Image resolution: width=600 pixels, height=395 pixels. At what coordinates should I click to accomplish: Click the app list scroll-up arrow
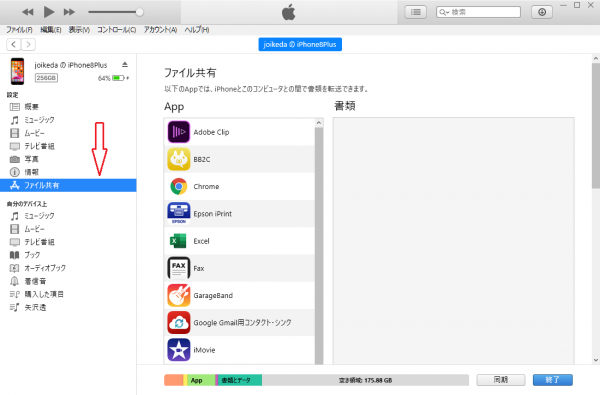click(x=319, y=123)
